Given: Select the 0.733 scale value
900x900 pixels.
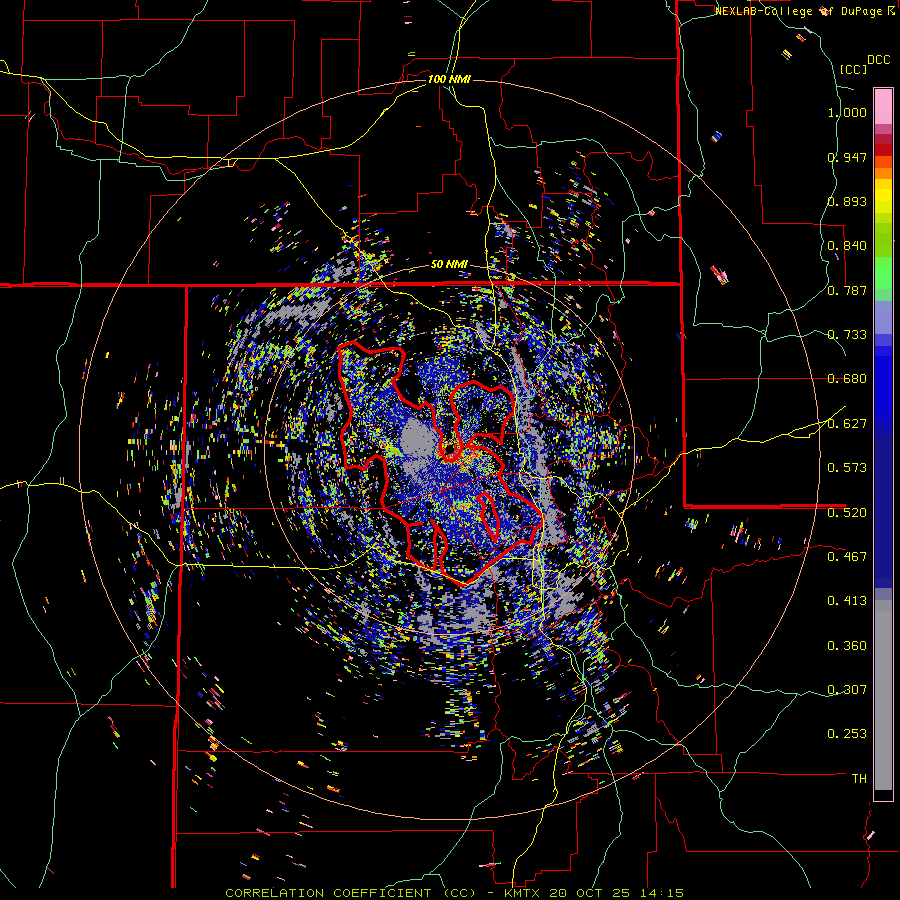Looking at the screenshot, I should [x=847, y=335].
